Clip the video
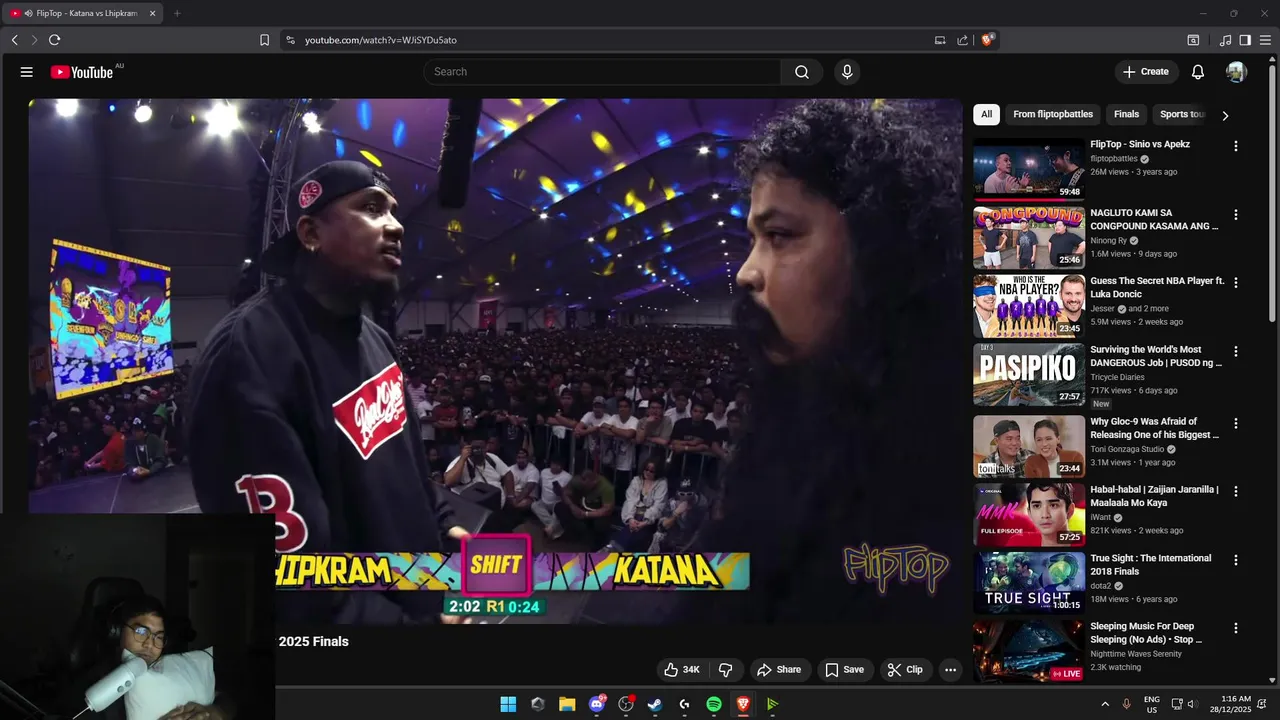1280x720 pixels. [905, 670]
